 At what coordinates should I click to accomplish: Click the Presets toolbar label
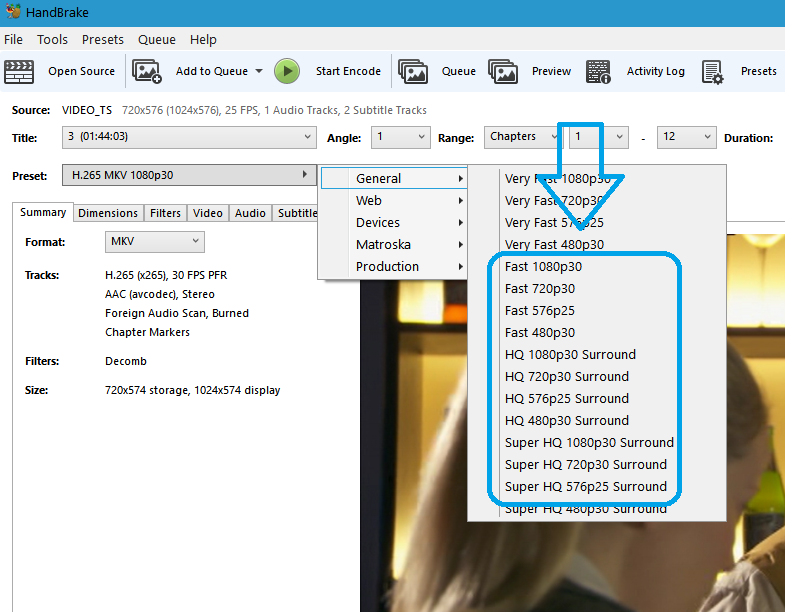coord(758,71)
